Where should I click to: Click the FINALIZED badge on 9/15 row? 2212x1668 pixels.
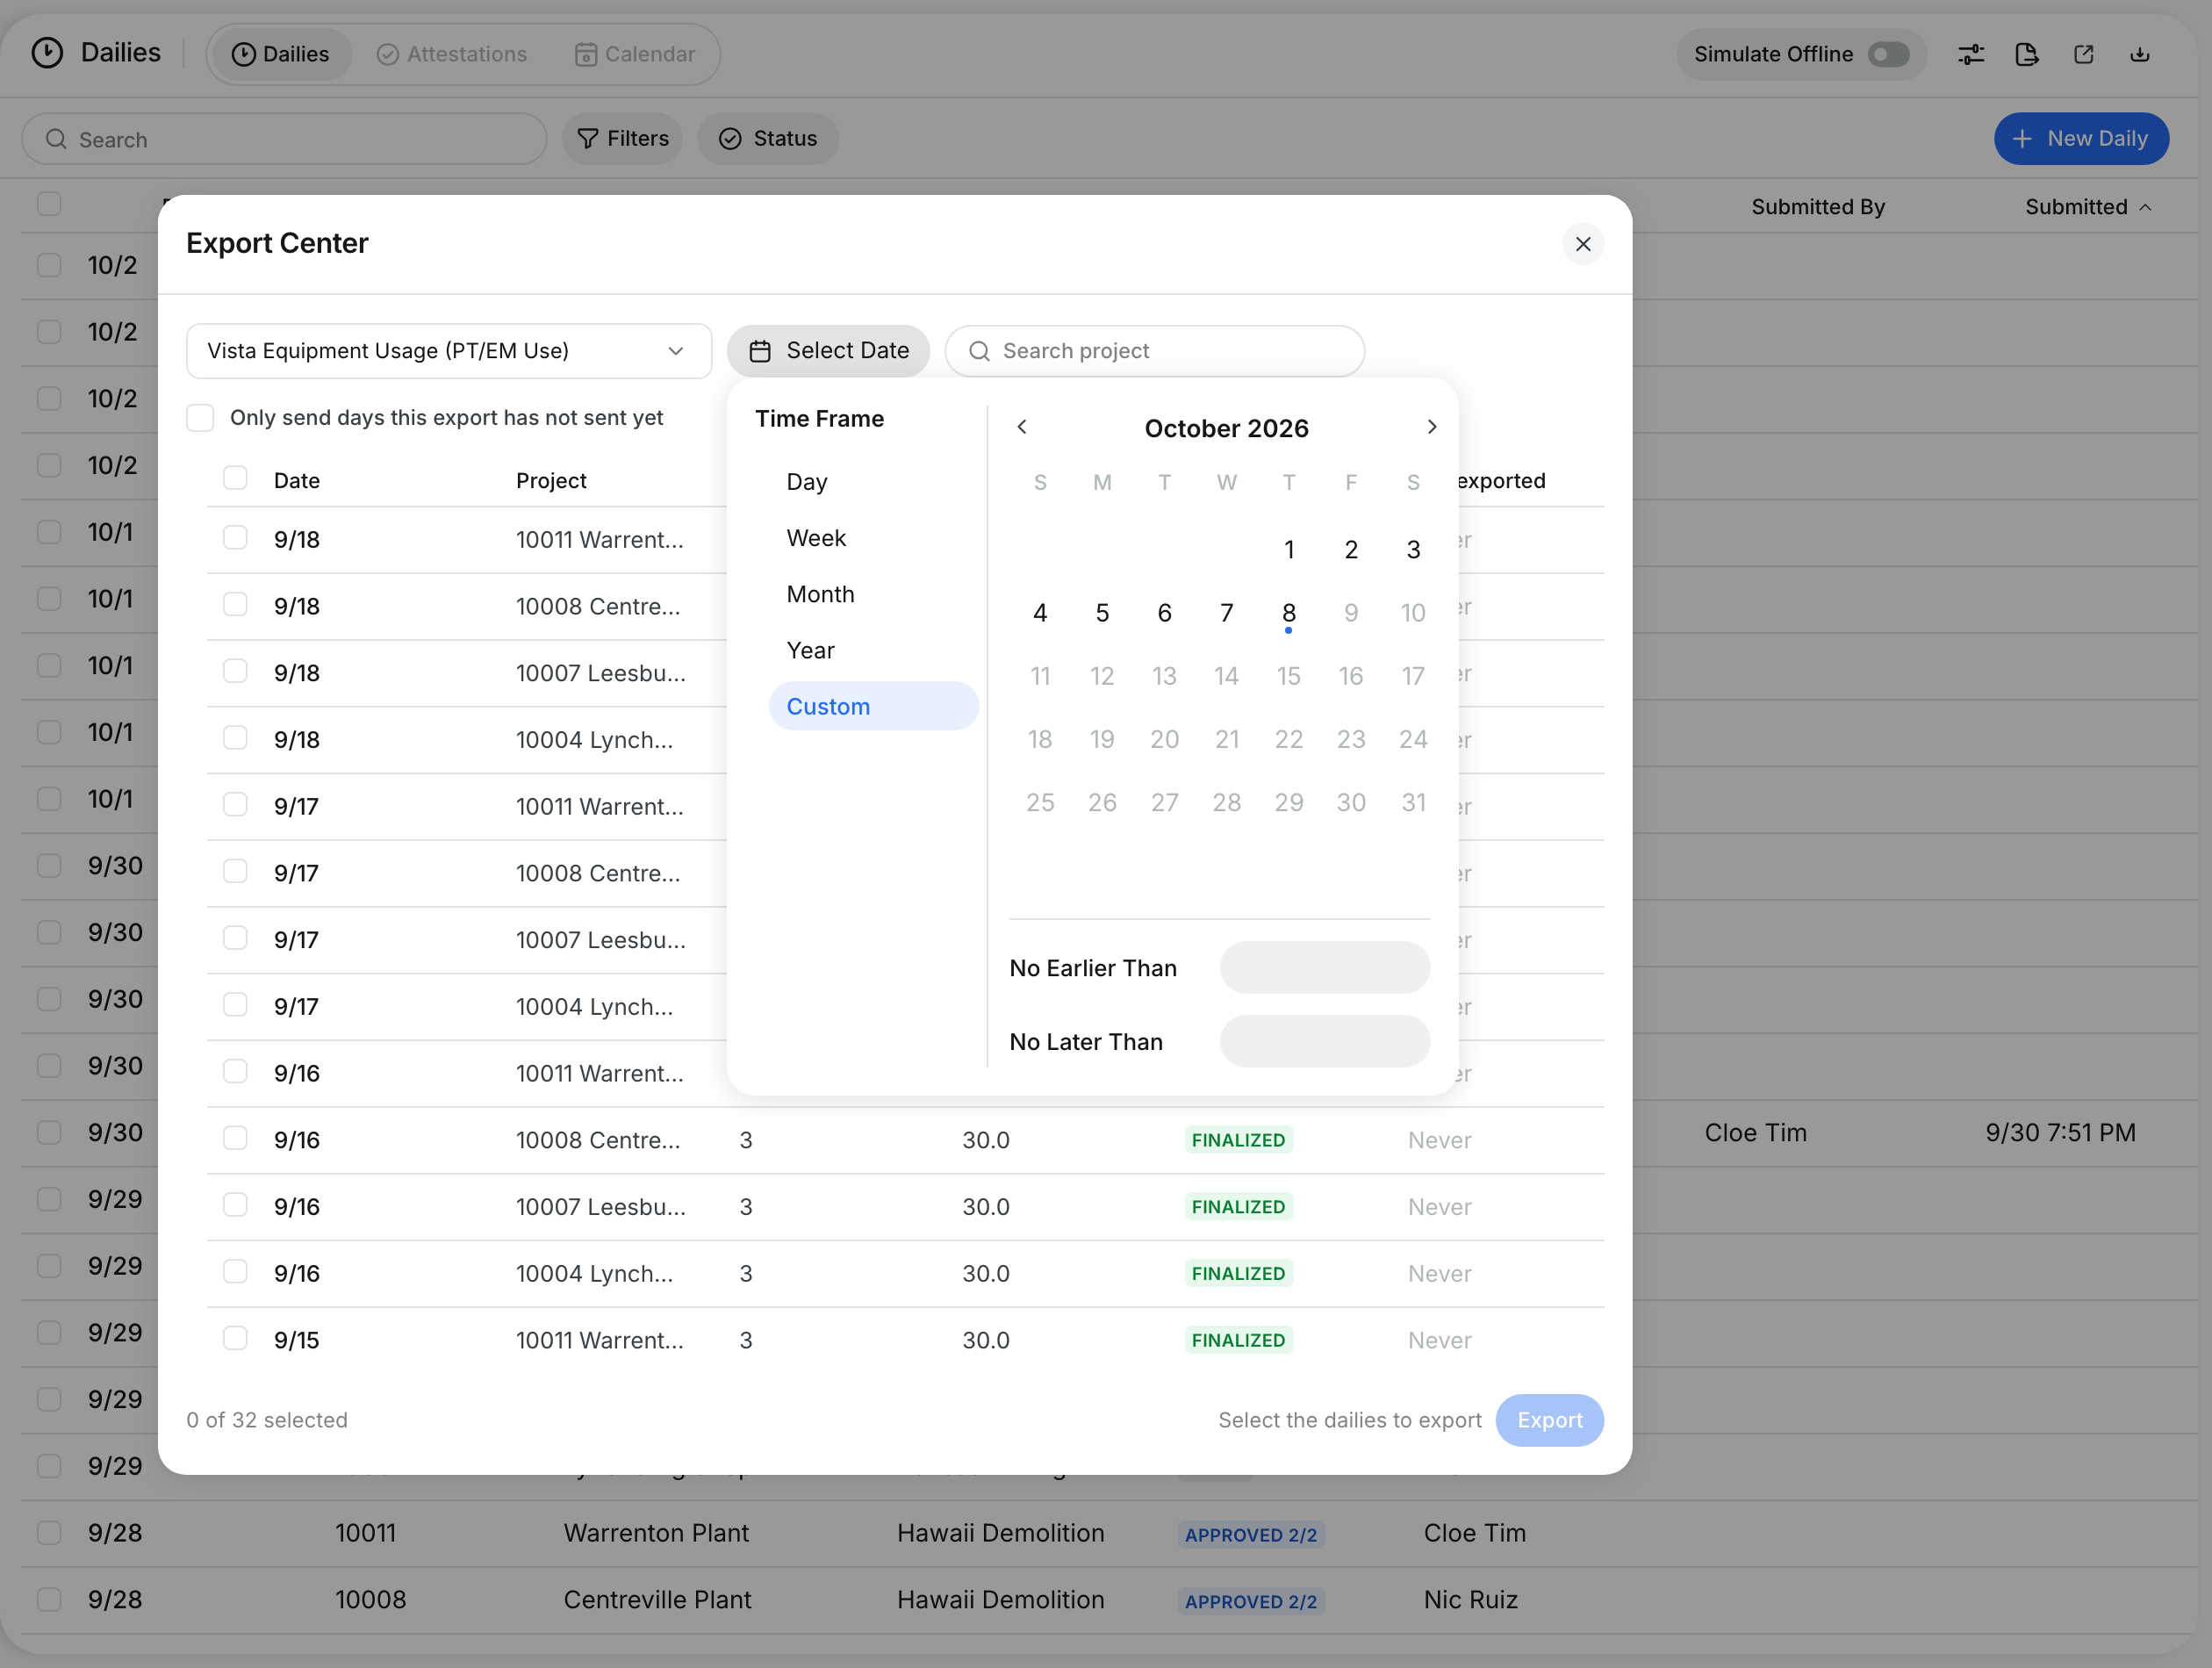pyautogui.click(x=1238, y=1340)
